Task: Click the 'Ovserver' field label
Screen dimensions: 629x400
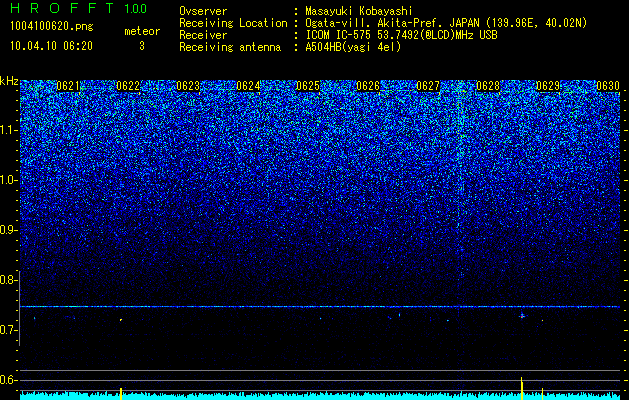Action: tap(203, 12)
